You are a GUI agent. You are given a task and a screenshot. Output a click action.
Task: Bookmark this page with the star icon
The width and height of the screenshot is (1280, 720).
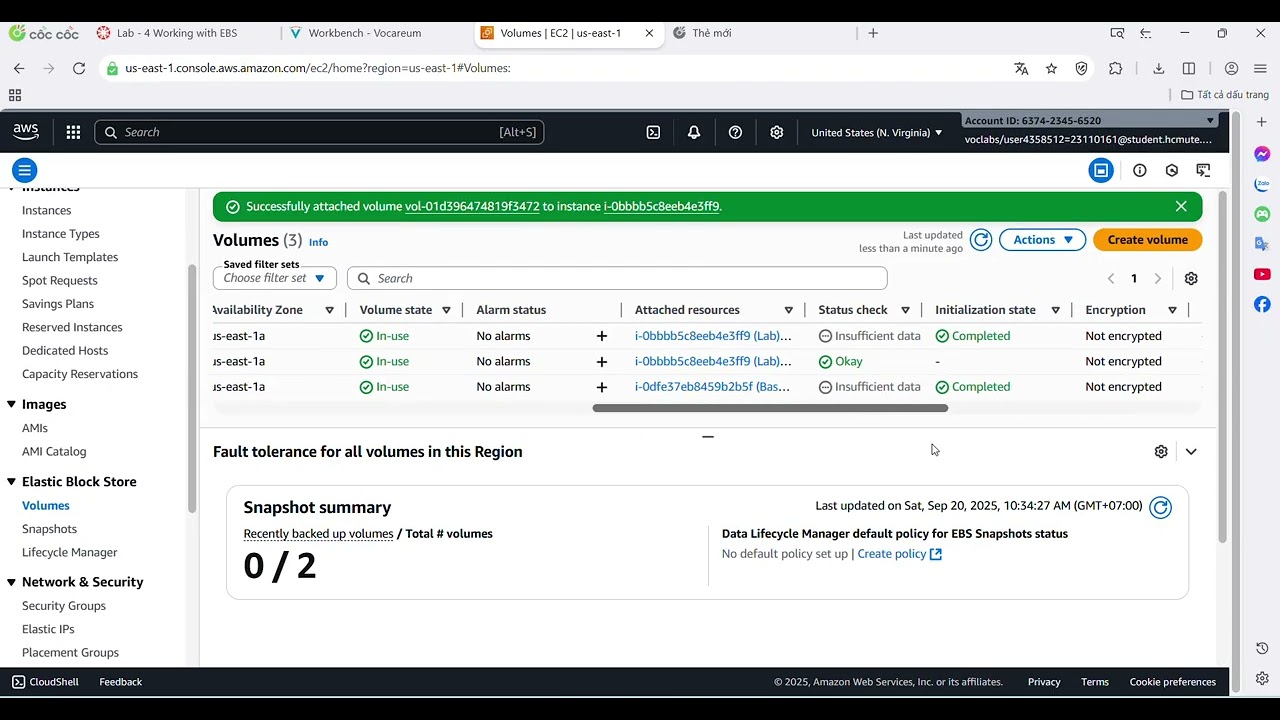pos(1051,68)
